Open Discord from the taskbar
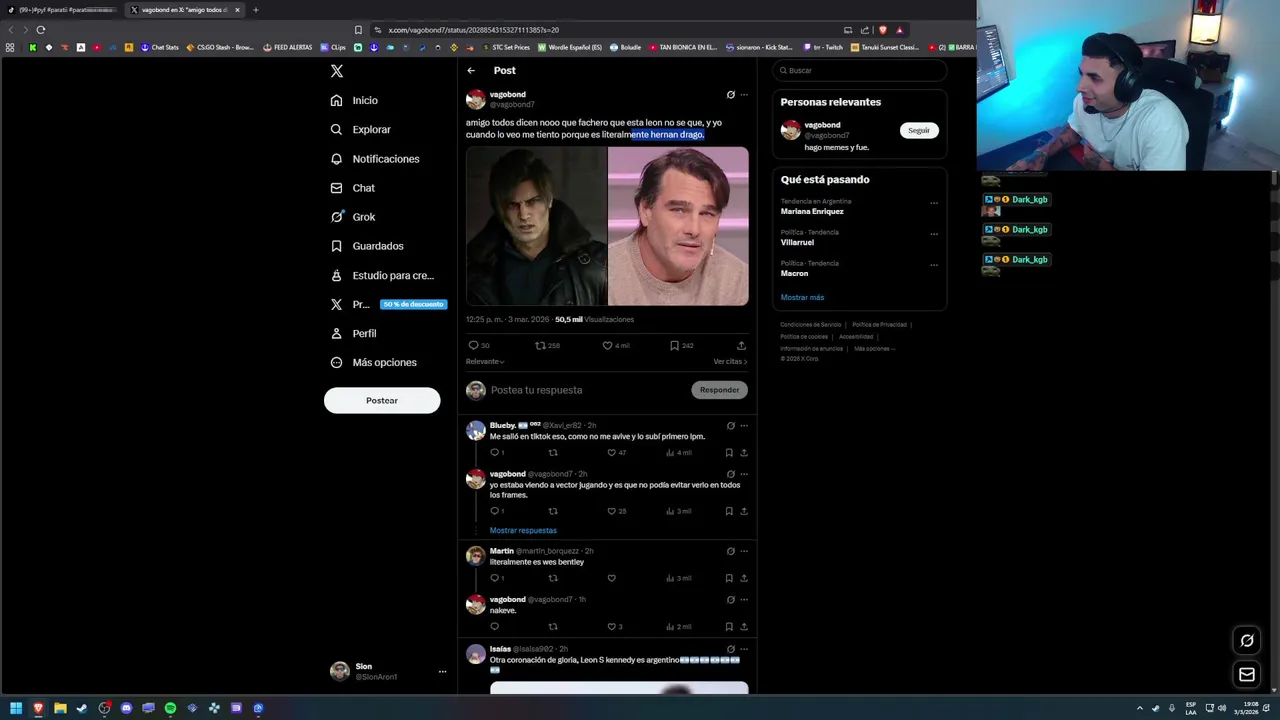Image resolution: width=1280 pixels, height=720 pixels. [x=126, y=708]
